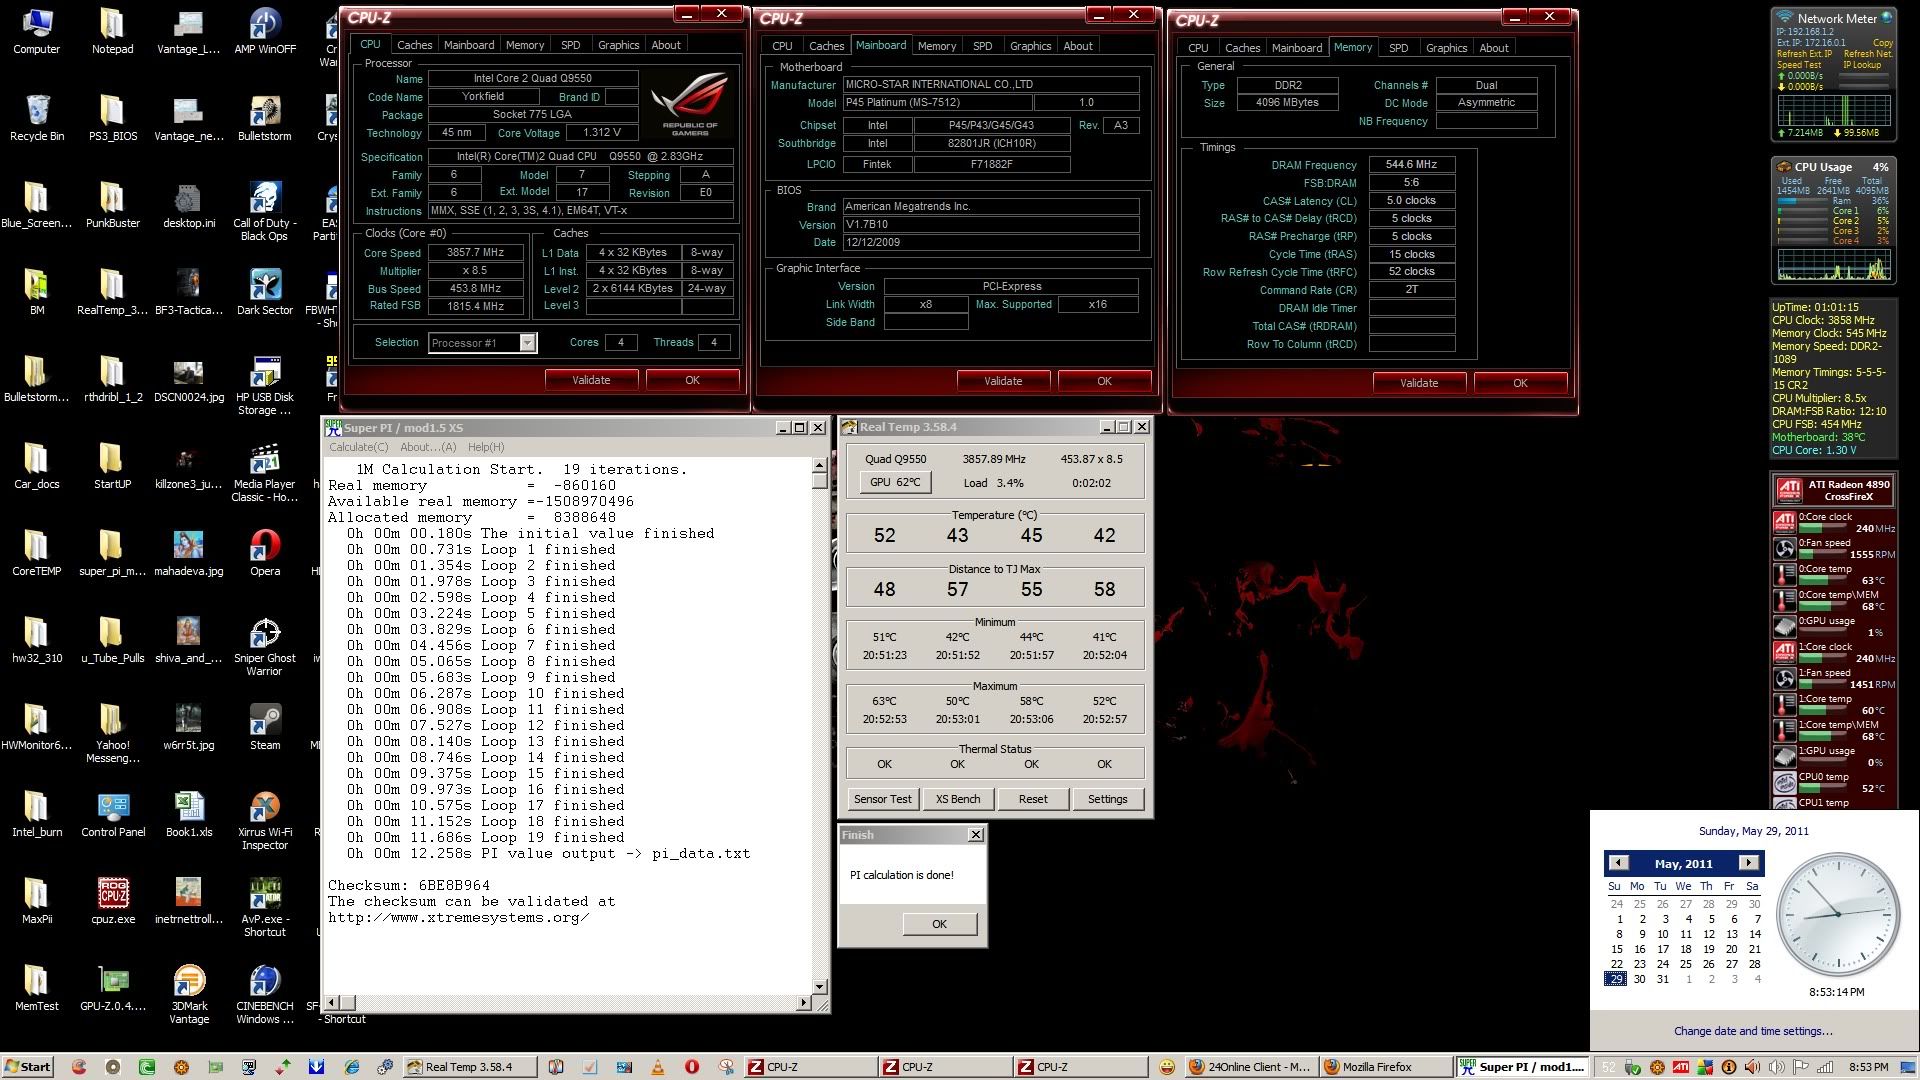Viewport: 1920px width, 1080px height.
Task: Go to previous month in calendar
Action: (x=1618, y=863)
